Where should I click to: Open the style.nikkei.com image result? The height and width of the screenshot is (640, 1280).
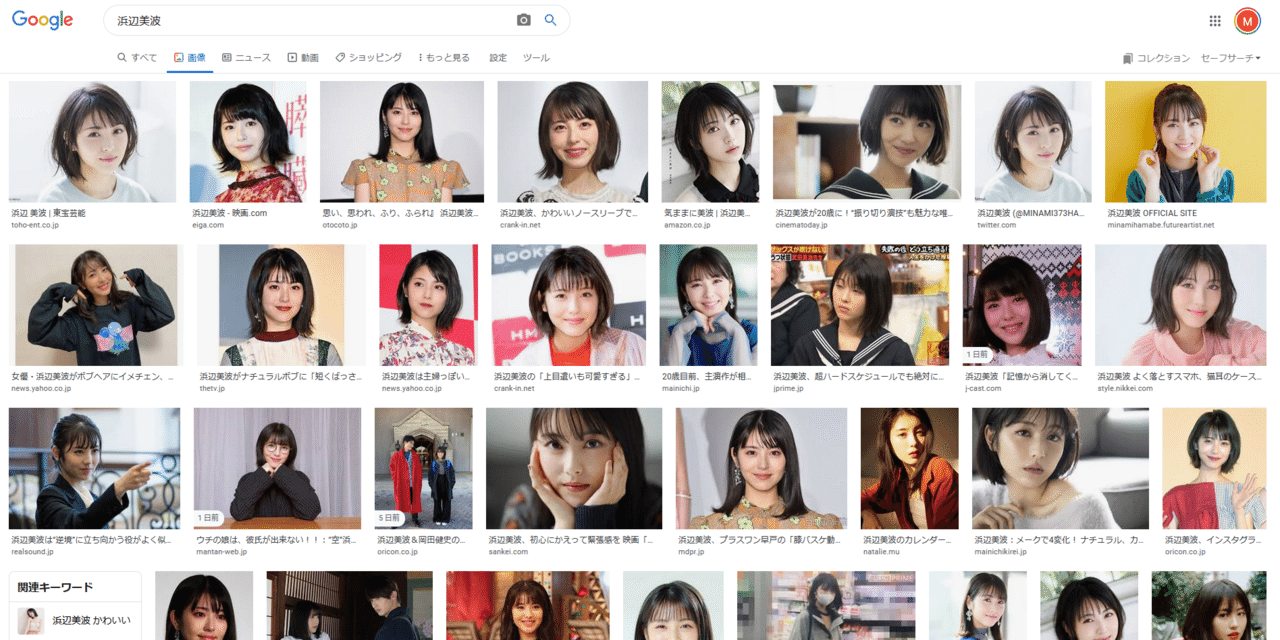coord(1182,305)
